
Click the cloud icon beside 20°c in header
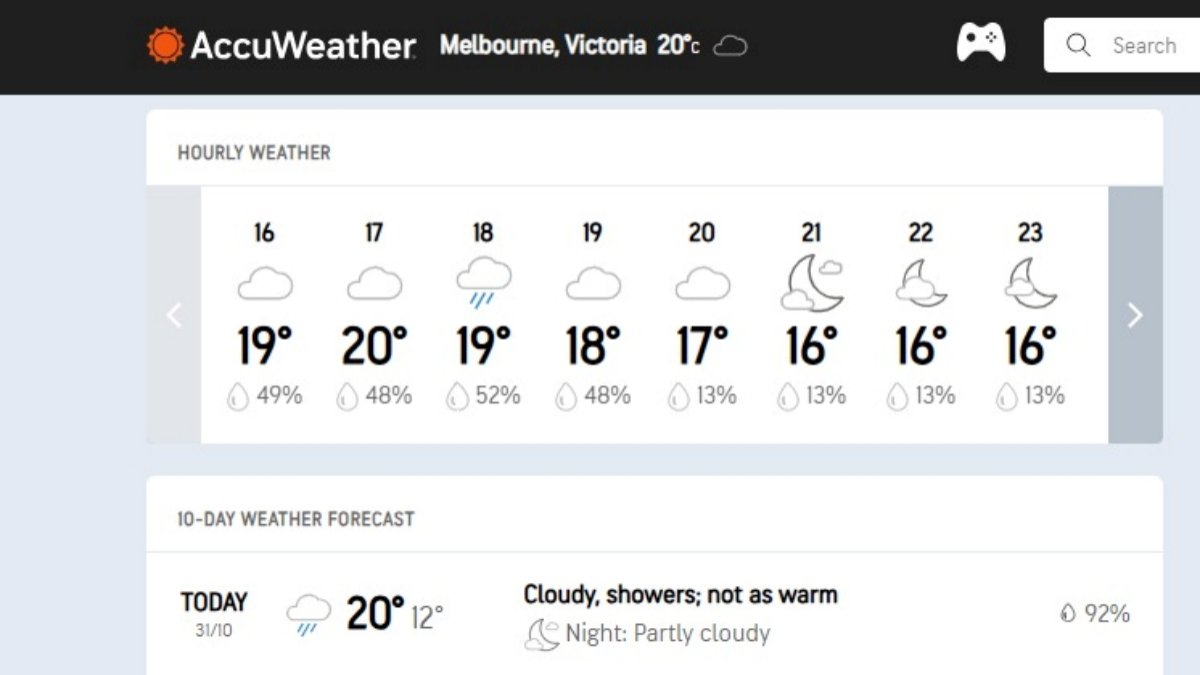click(x=729, y=46)
